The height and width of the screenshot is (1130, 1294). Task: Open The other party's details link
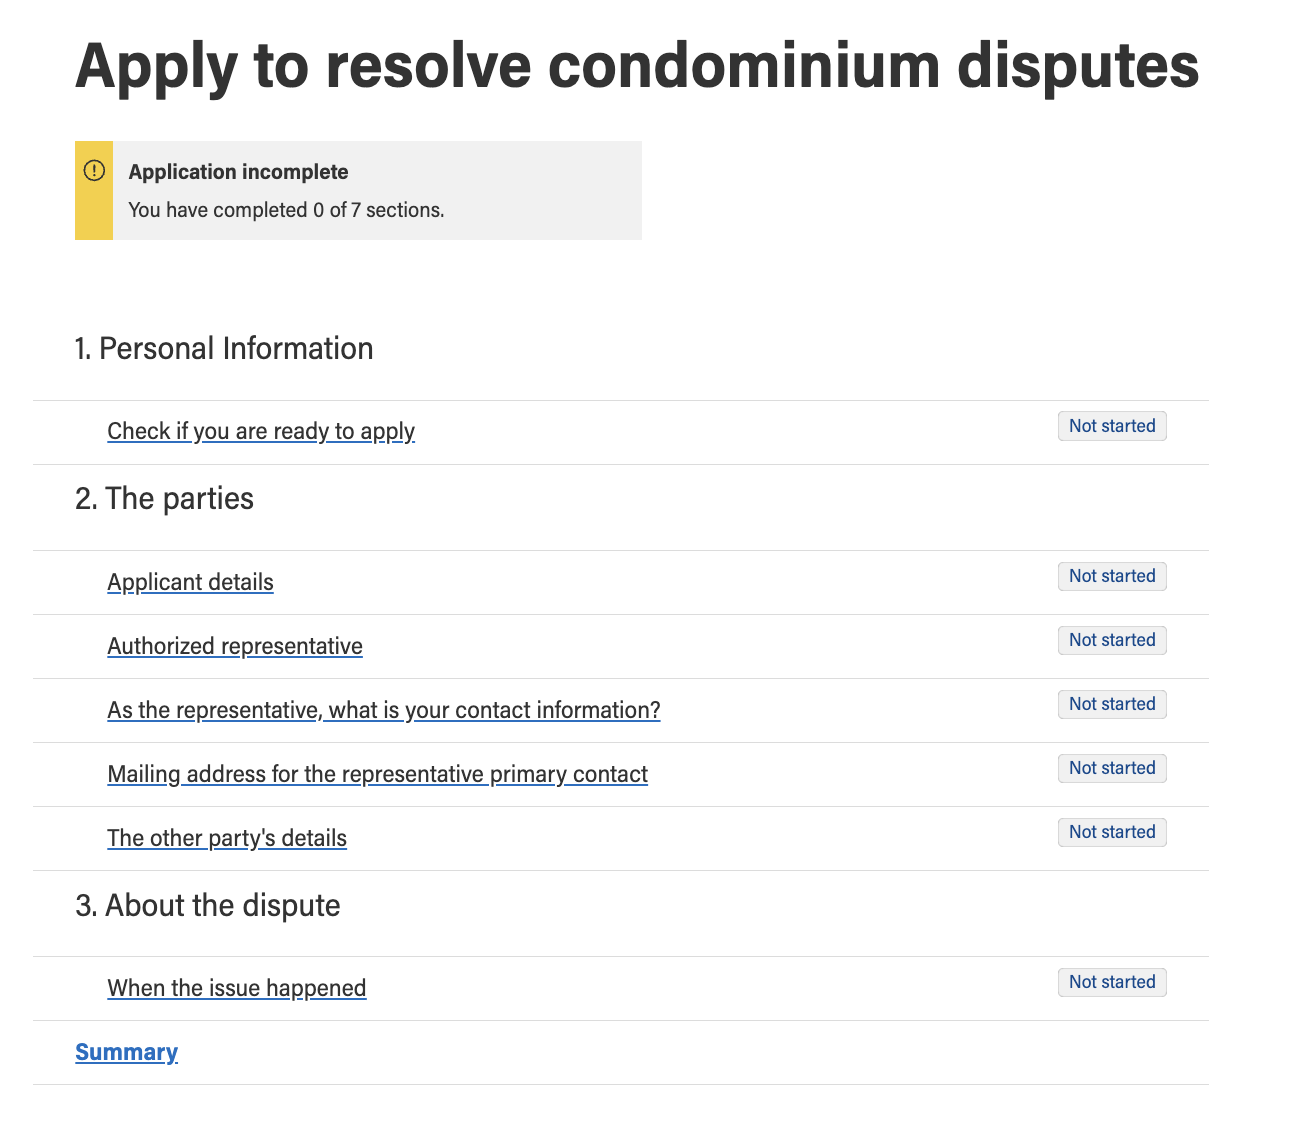click(227, 838)
